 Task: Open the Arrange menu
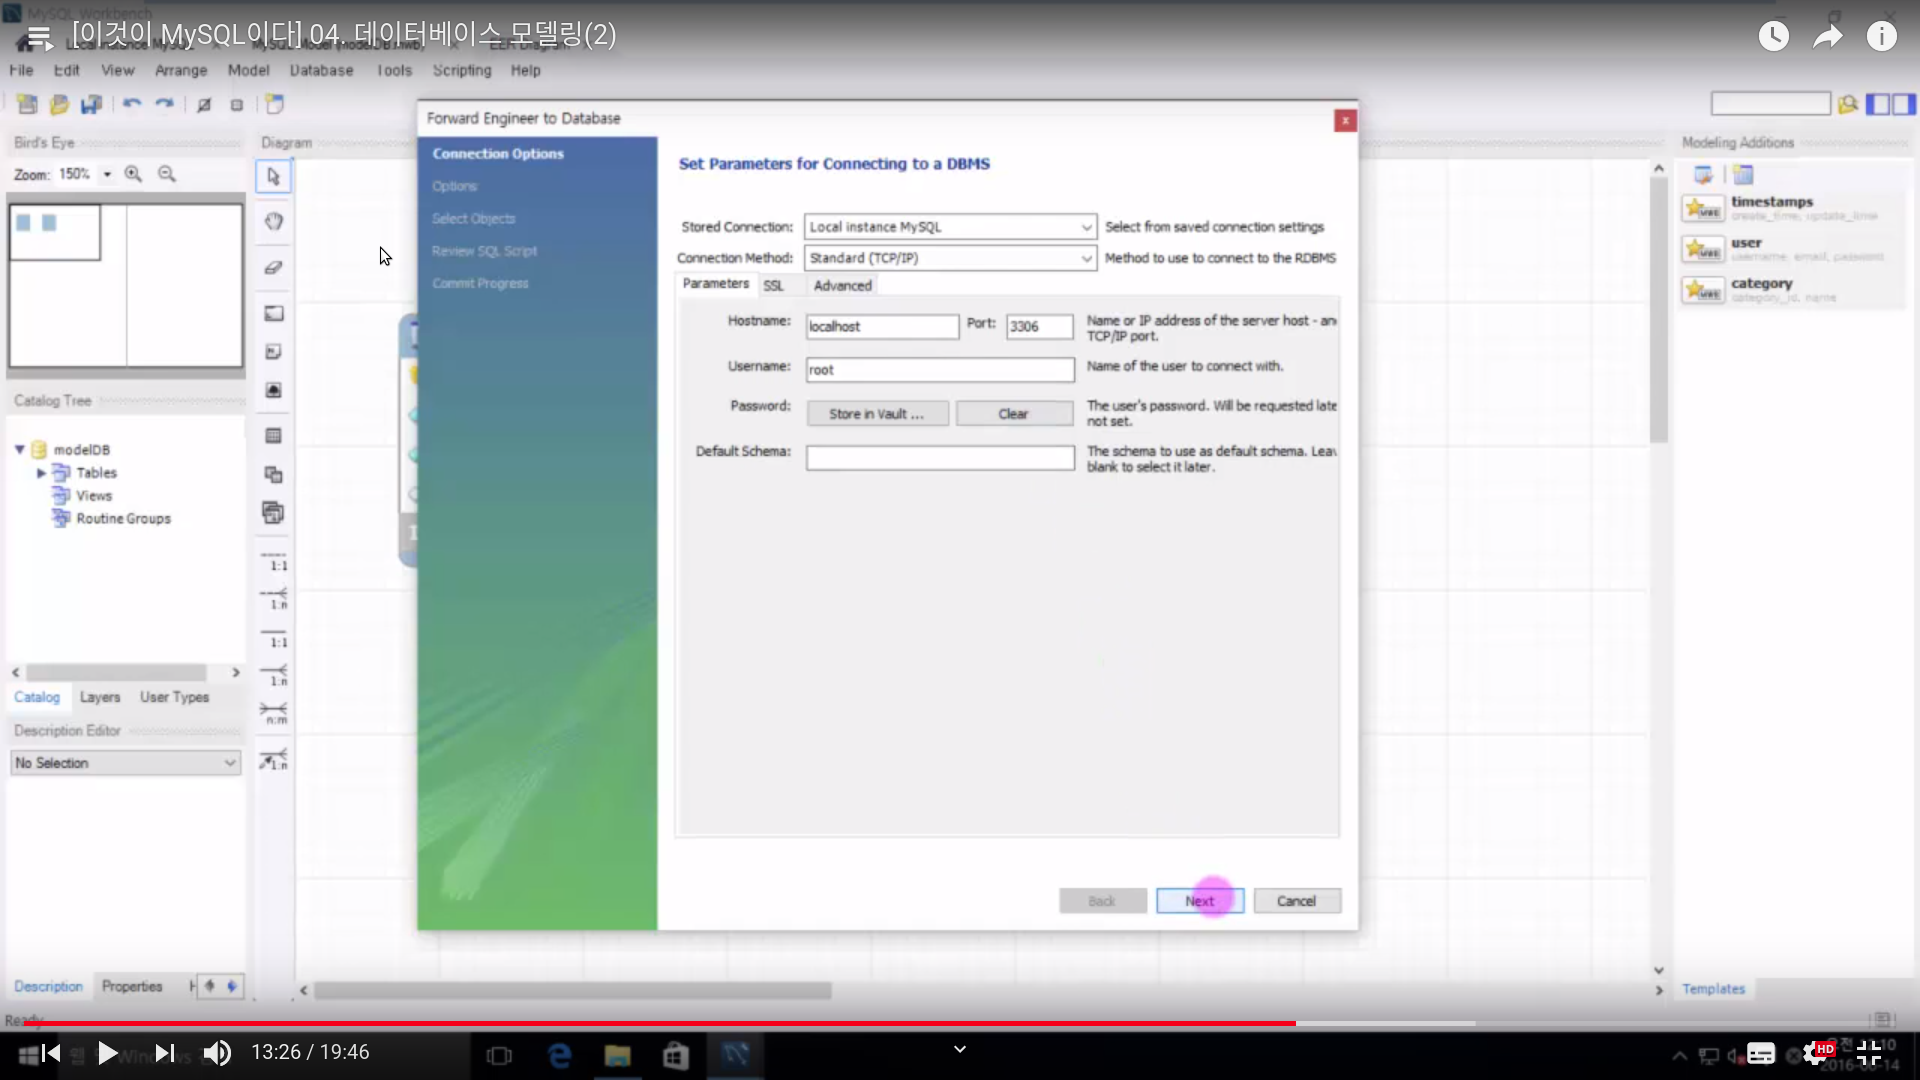pos(181,71)
